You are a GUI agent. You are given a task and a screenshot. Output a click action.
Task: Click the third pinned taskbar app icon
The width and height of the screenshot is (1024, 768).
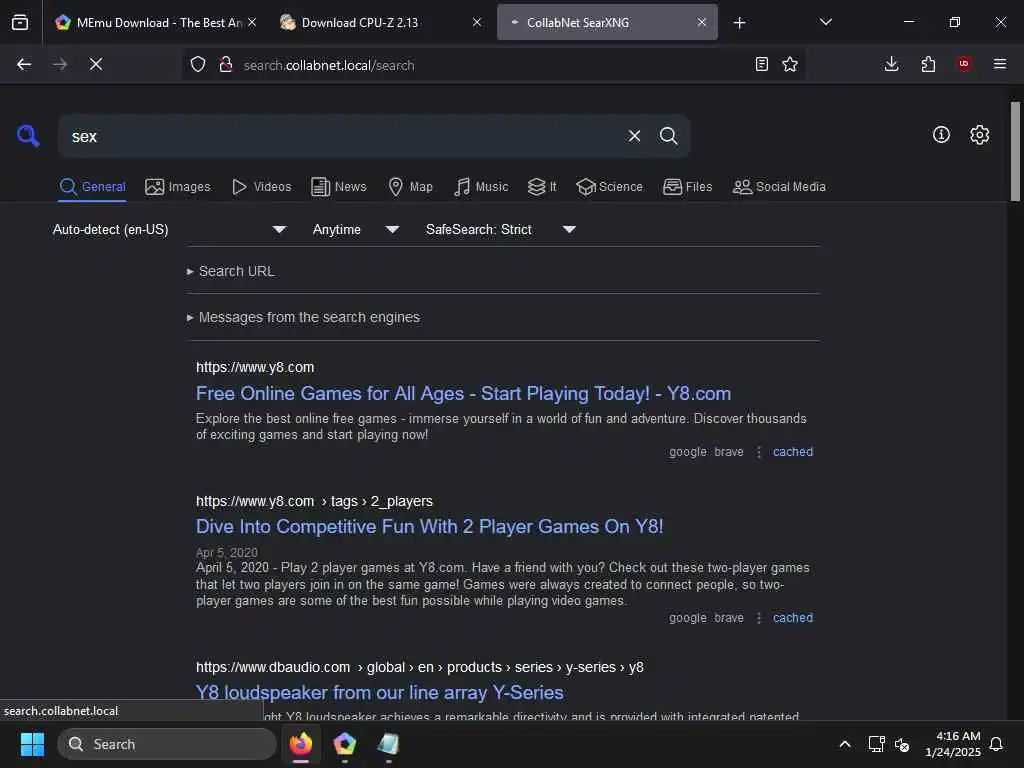pyautogui.click(x=388, y=744)
